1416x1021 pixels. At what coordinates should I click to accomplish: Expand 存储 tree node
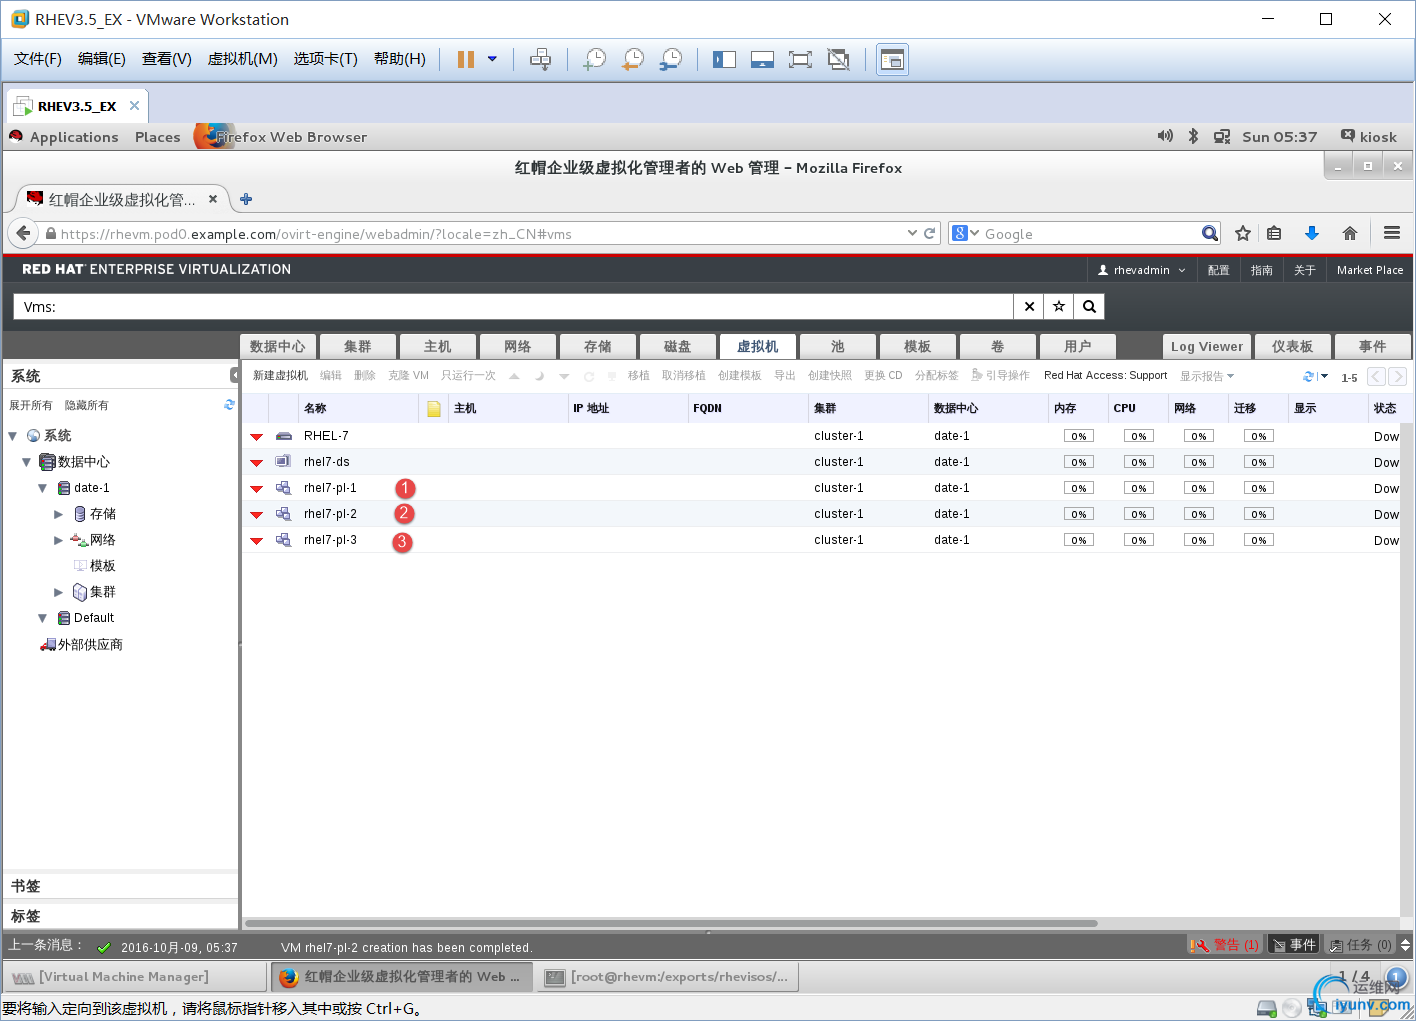(58, 514)
